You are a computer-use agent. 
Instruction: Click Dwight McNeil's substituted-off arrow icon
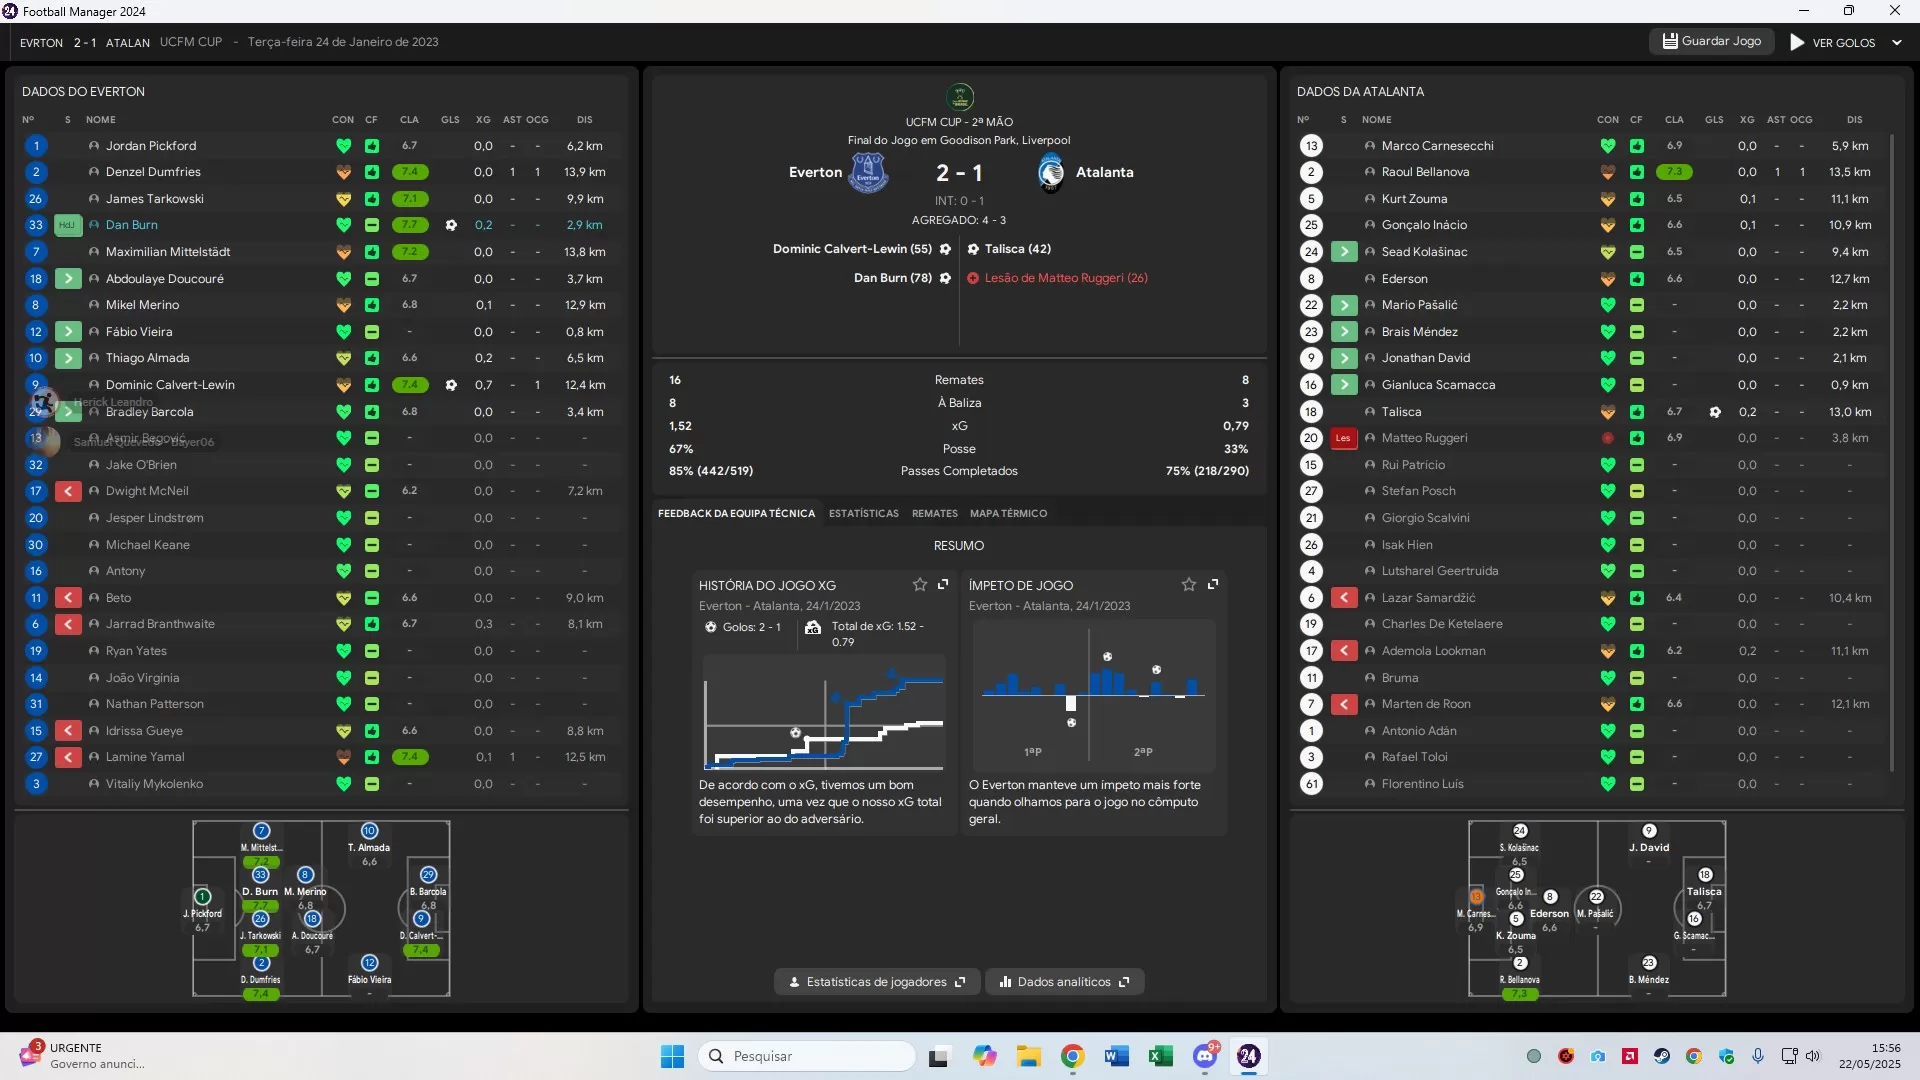click(68, 491)
